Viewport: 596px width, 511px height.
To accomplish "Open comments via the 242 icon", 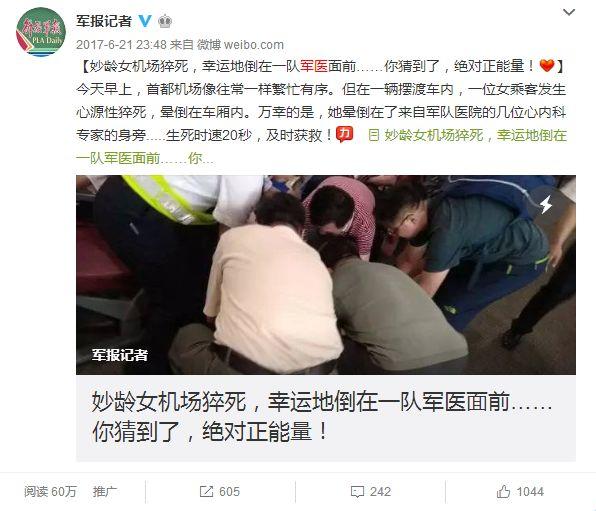I will (x=371, y=492).
